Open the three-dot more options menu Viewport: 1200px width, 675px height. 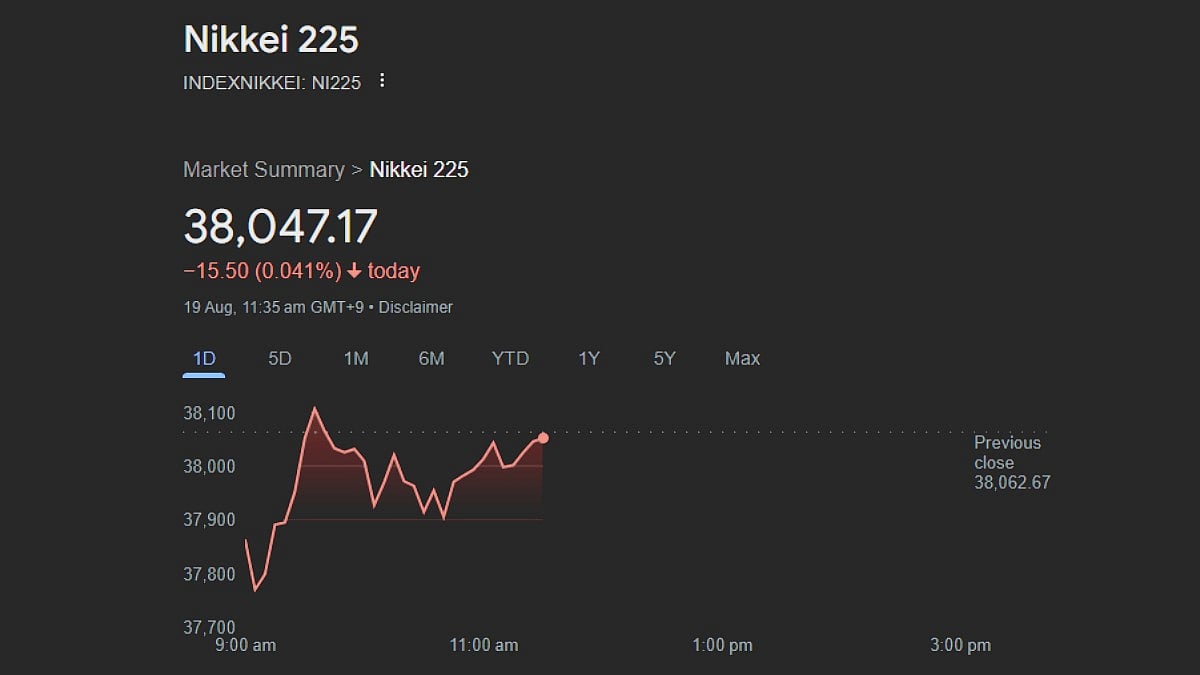(382, 81)
